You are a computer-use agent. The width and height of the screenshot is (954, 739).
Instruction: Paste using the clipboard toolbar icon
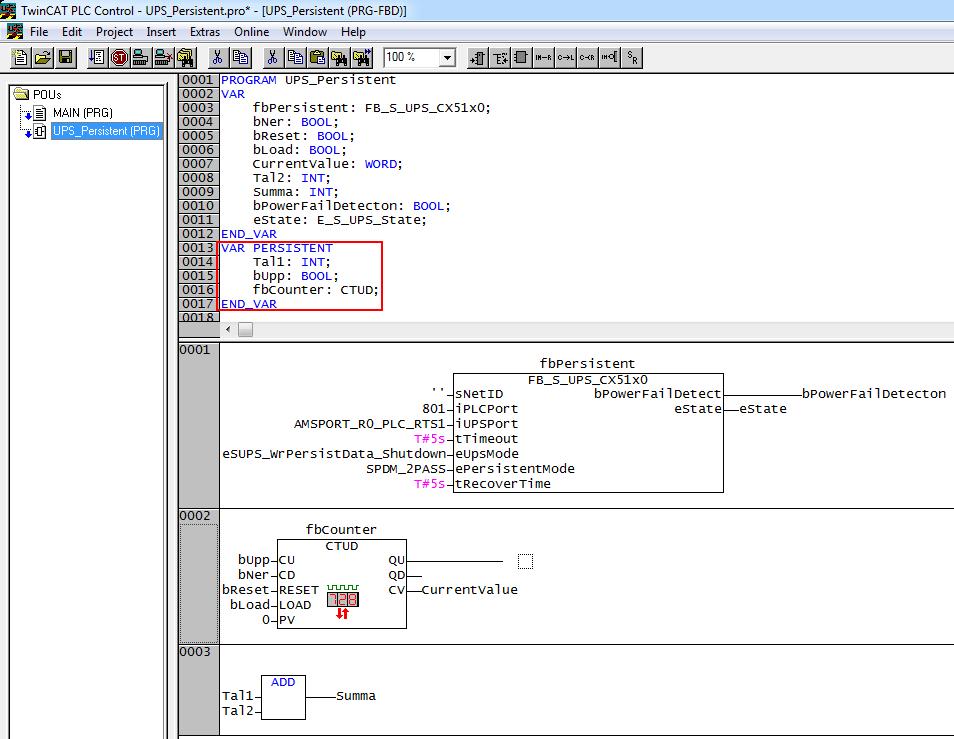click(x=318, y=58)
